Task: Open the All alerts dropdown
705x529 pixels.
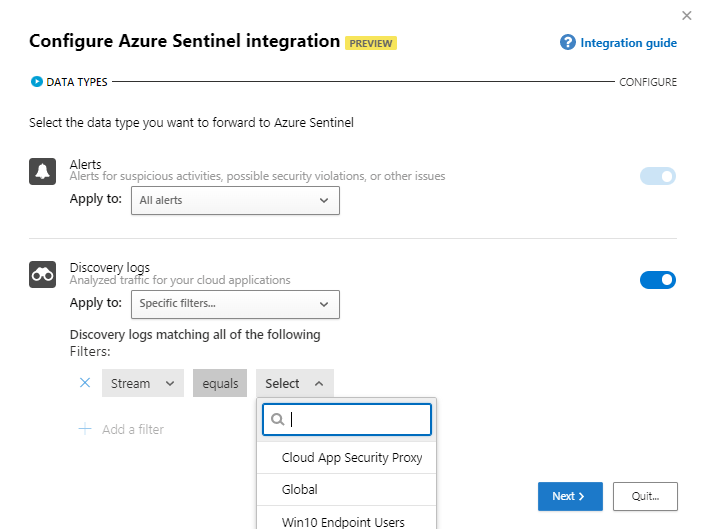Action: coord(235,200)
